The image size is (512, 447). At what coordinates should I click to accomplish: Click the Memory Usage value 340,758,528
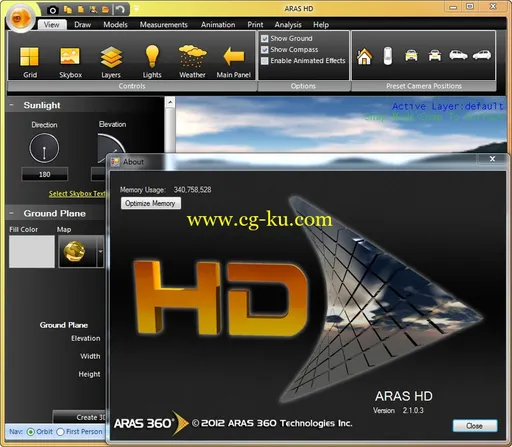[192, 190]
